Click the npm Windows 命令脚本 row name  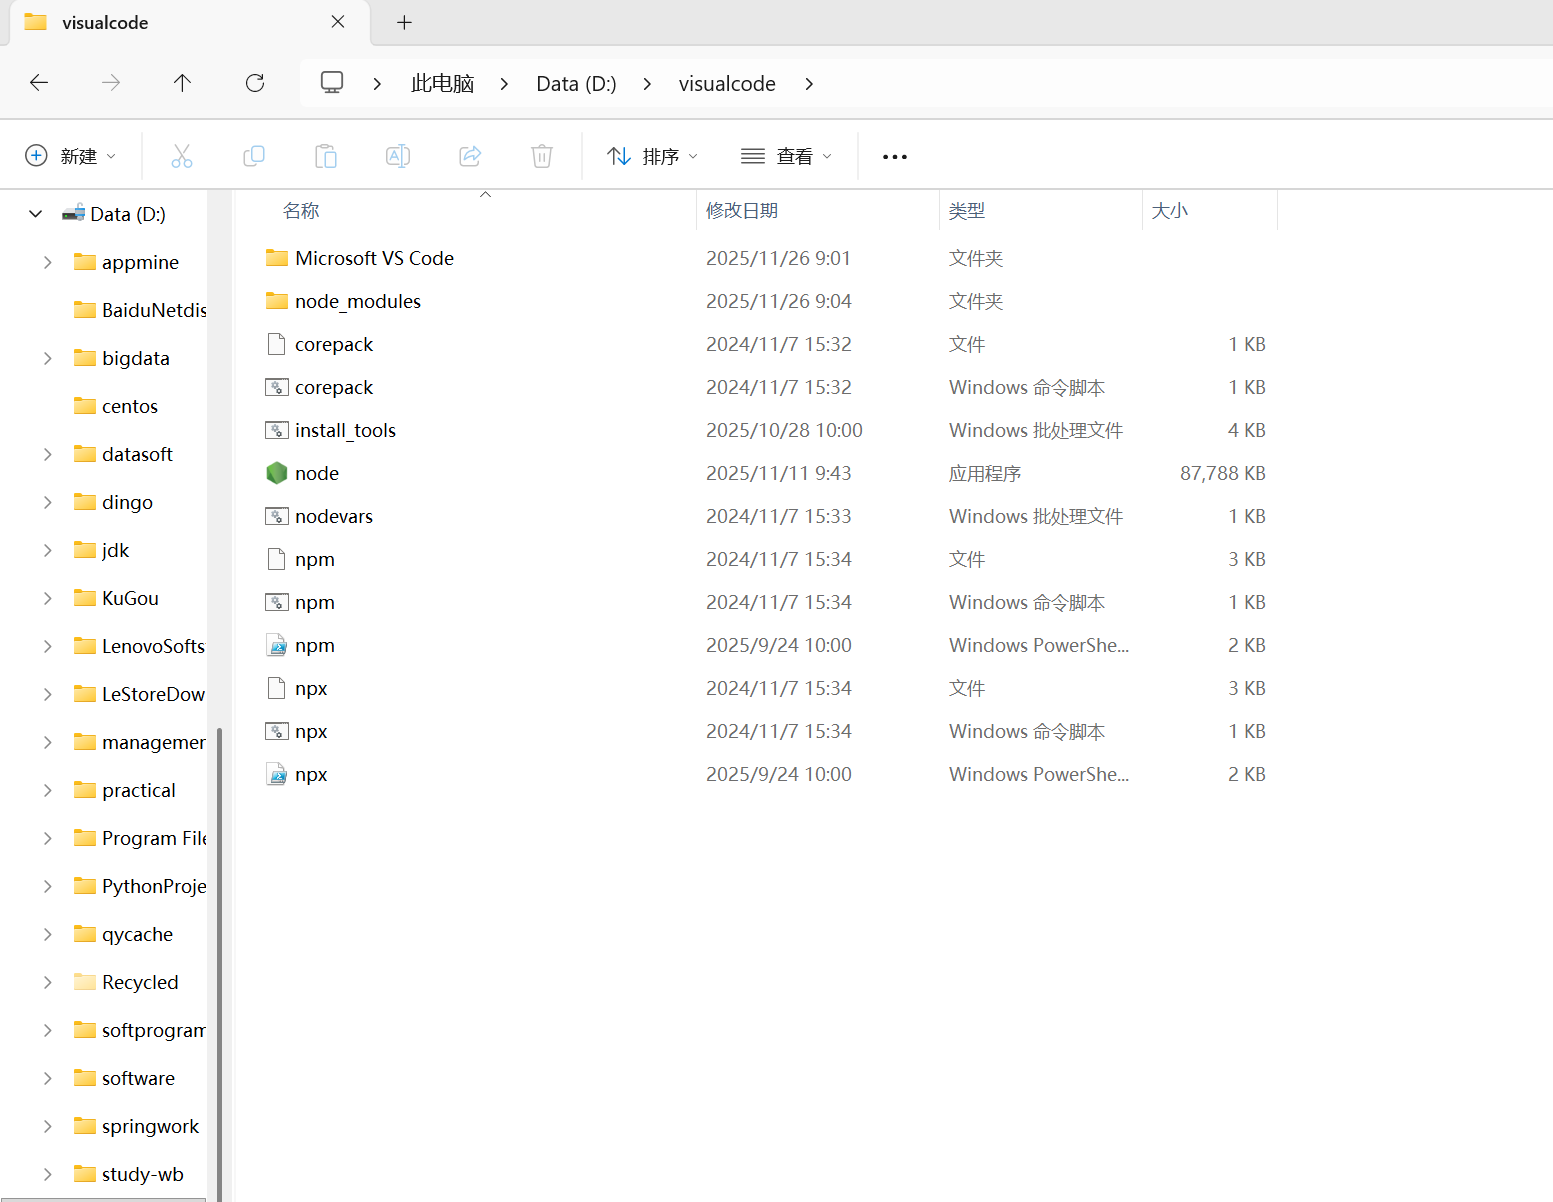coord(315,602)
